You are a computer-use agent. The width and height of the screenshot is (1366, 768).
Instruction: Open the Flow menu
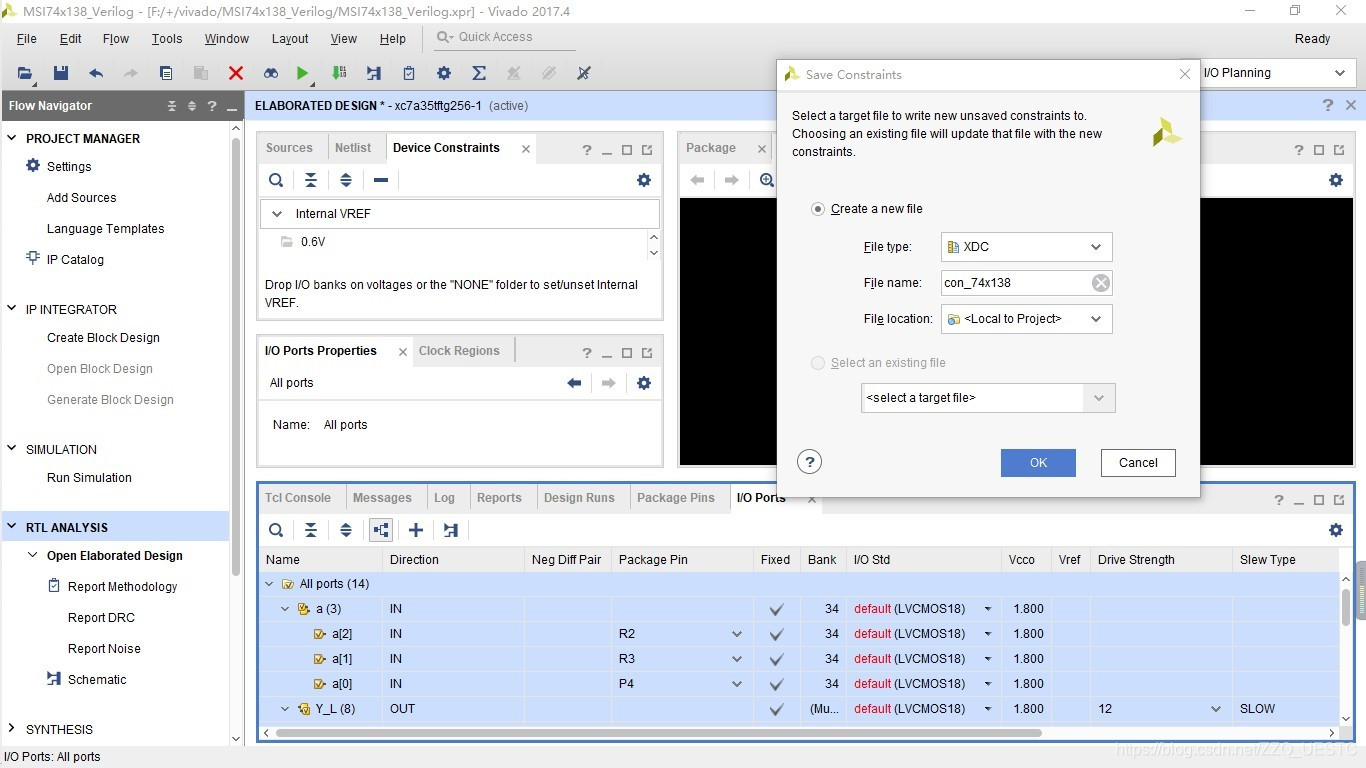116,39
